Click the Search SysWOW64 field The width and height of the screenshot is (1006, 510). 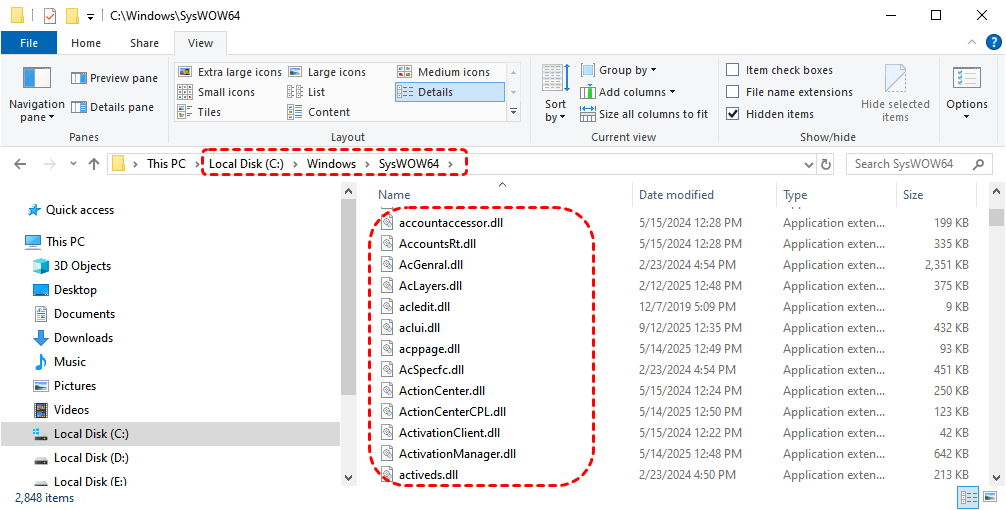tap(910, 164)
